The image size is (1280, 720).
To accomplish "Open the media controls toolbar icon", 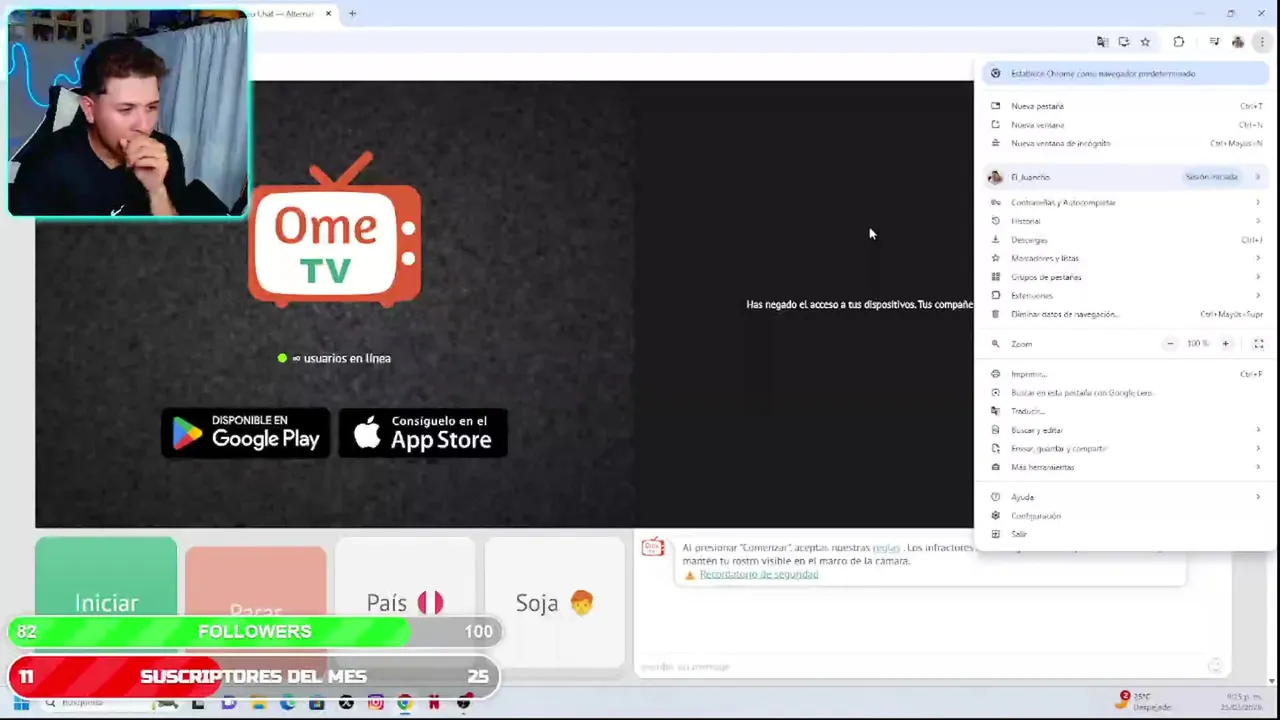I will pyautogui.click(x=1214, y=42).
